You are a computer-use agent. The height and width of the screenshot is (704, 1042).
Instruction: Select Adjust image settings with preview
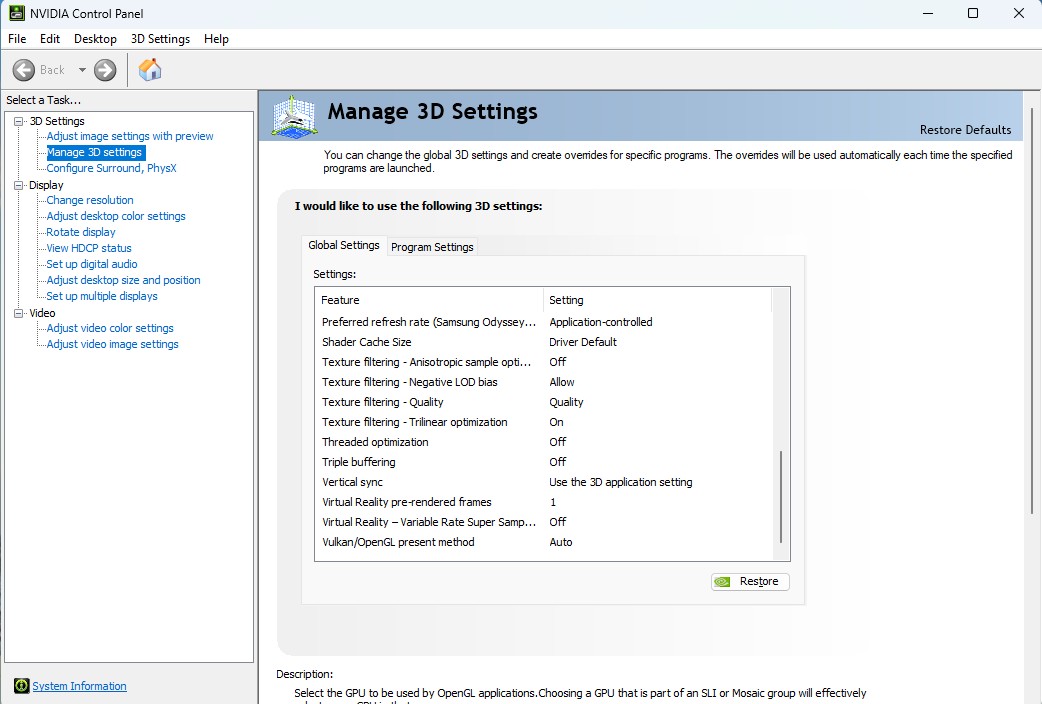[130, 136]
